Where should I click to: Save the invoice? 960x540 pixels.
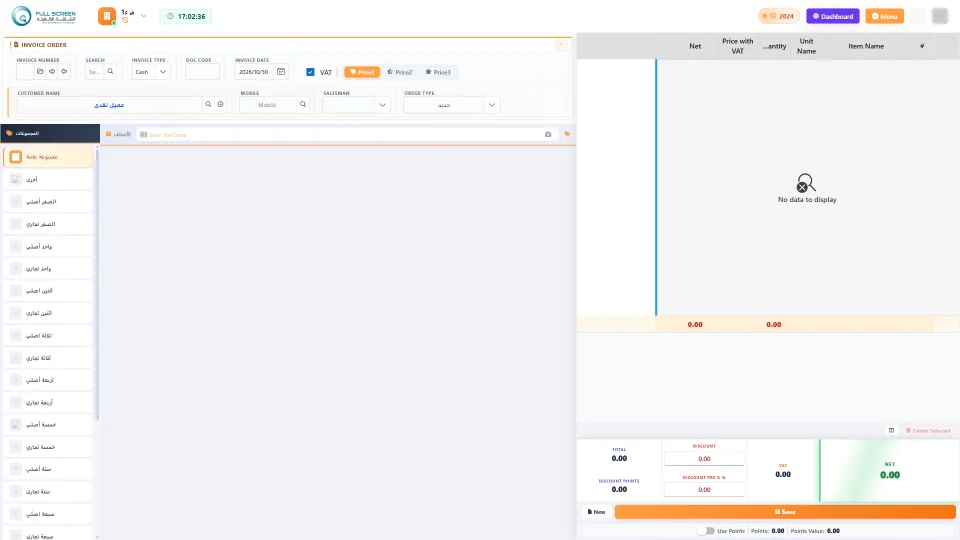pos(785,512)
